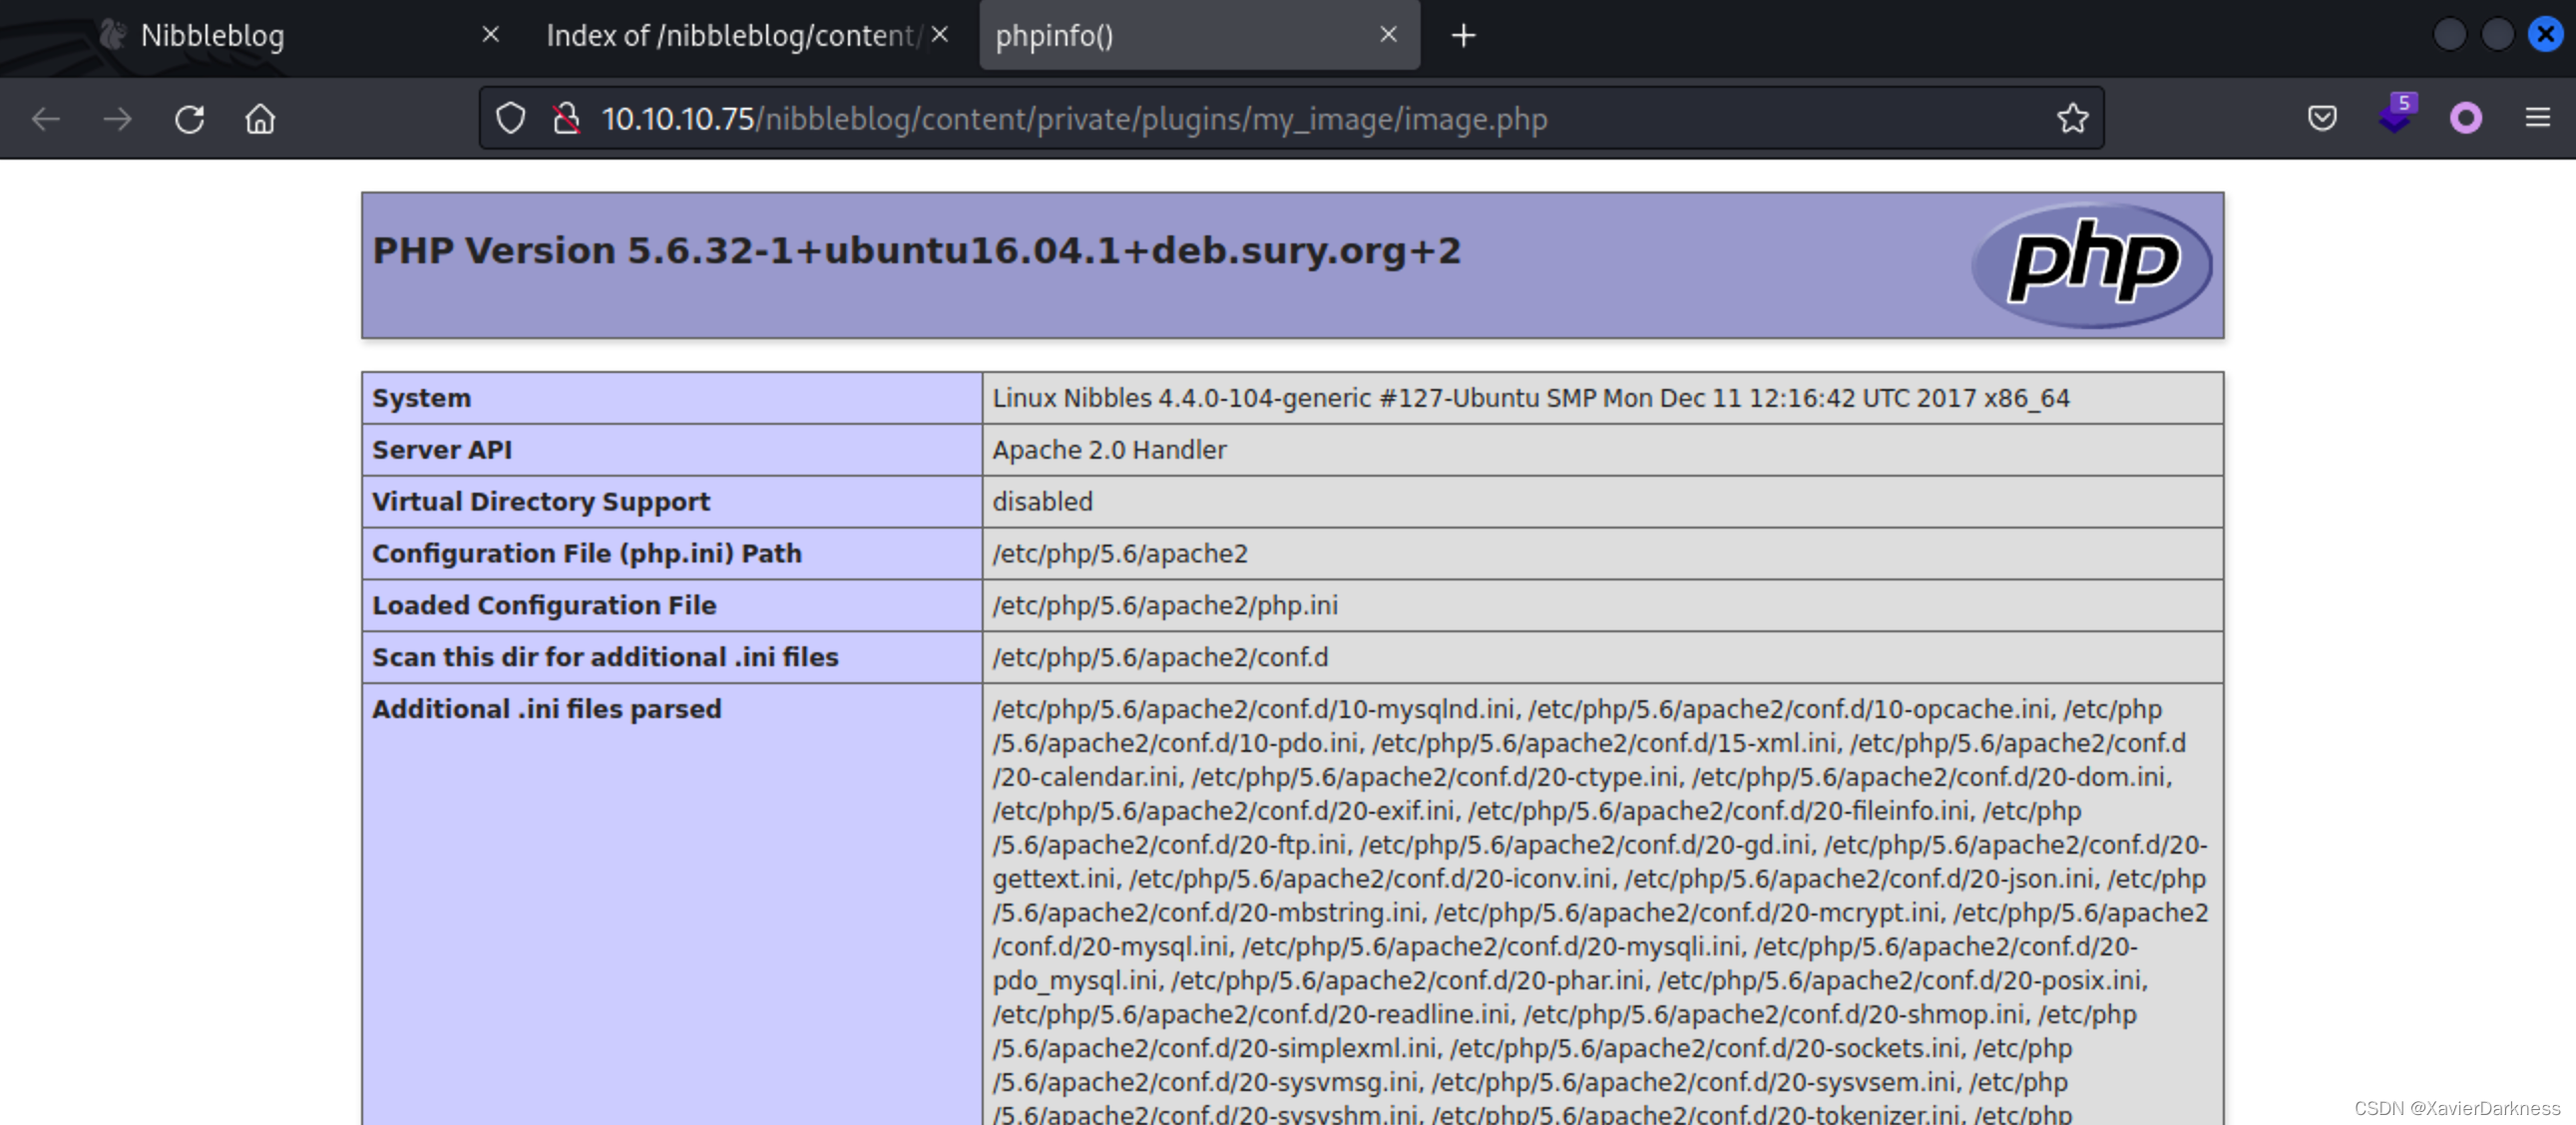Click the purple circle extension icon
The image size is (2576, 1125).
coord(2466,119)
